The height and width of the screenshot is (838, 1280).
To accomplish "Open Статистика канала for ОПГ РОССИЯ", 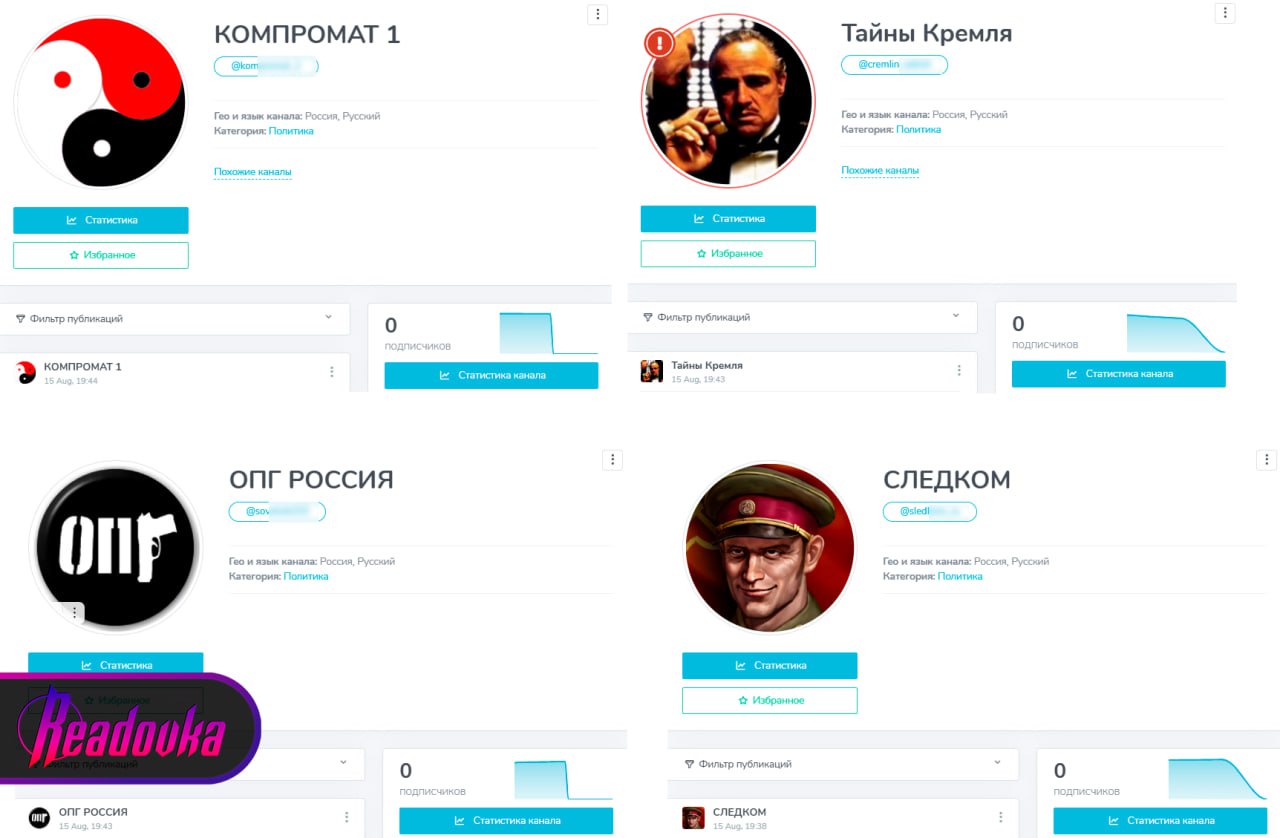I will [x=506, y=821].
